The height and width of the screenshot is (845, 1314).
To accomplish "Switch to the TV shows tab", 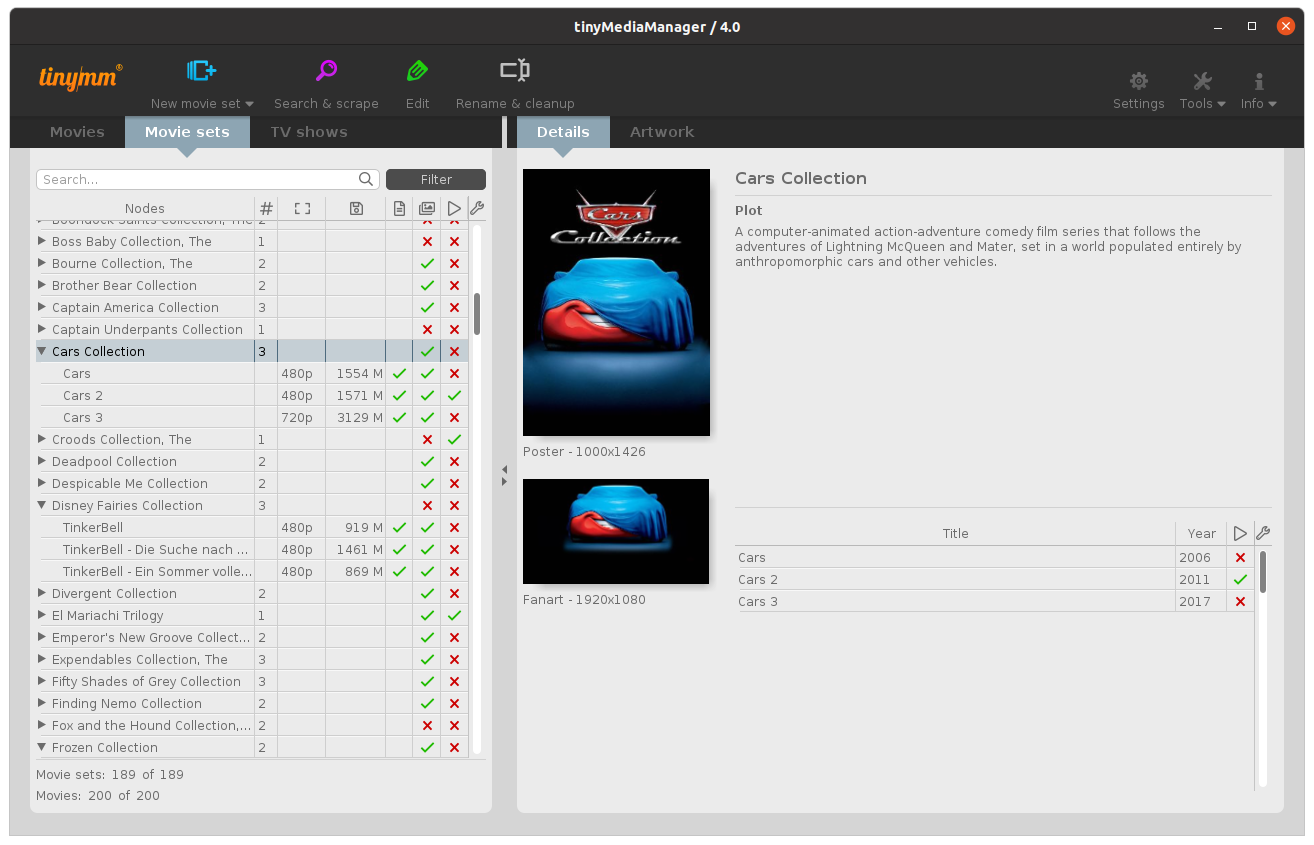I will (x=308, y=132).
